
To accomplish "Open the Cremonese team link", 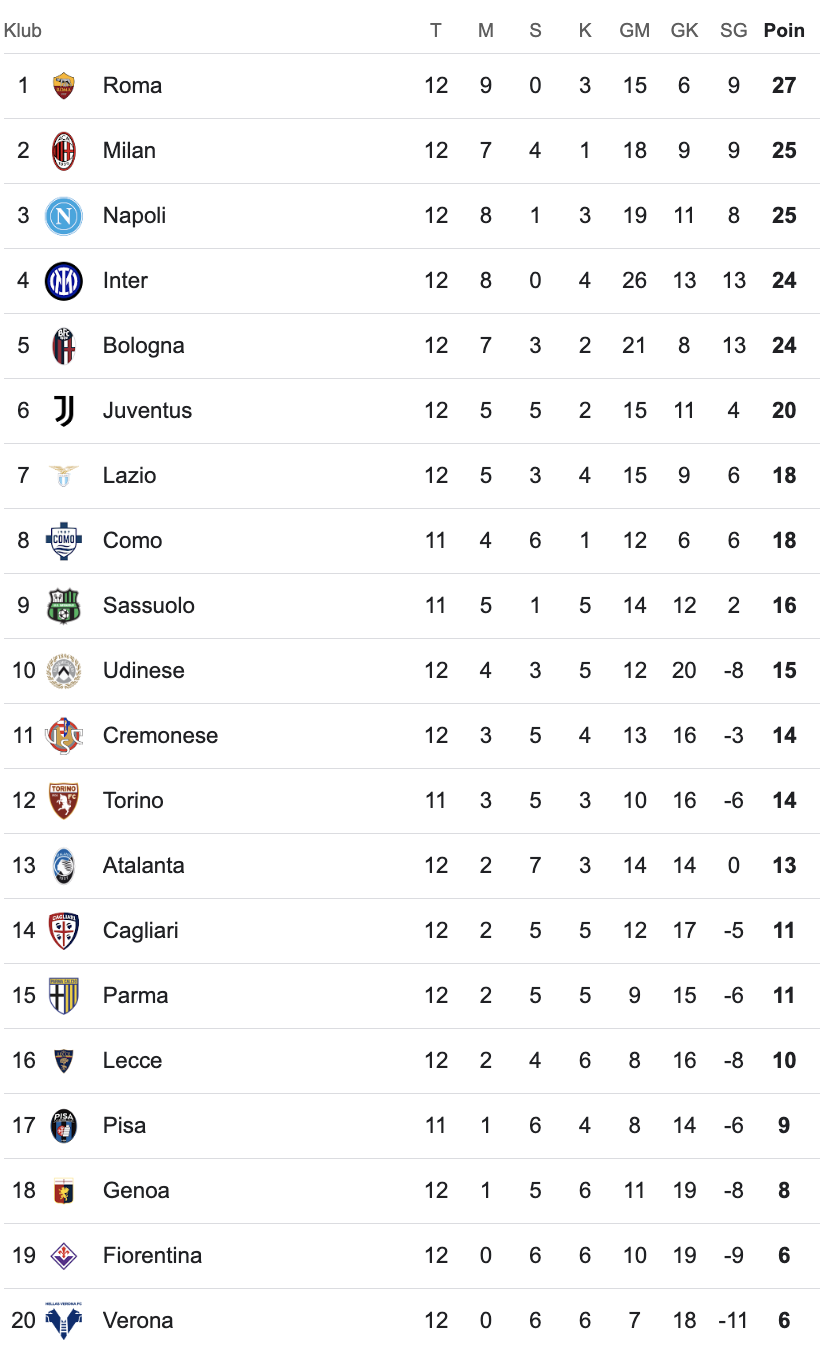I will (160, 736).
